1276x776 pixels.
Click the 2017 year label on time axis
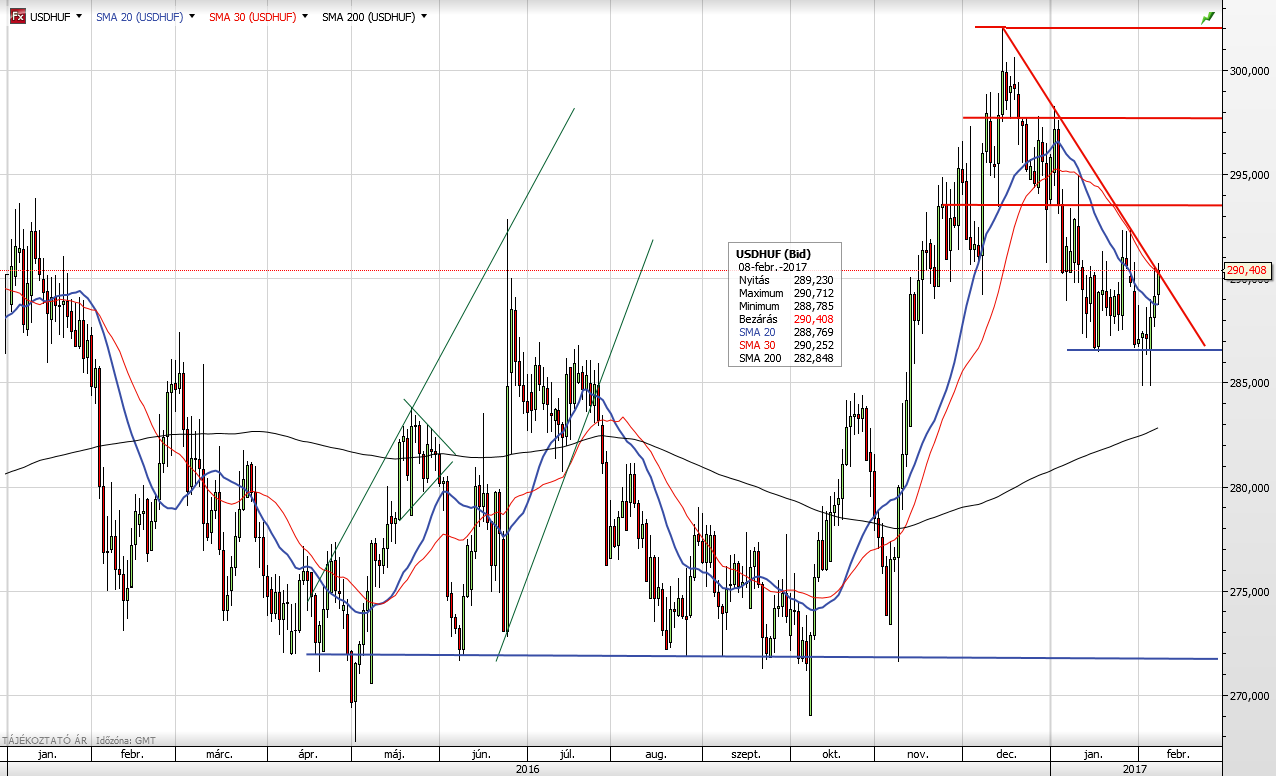click(x=1135, y=769)
